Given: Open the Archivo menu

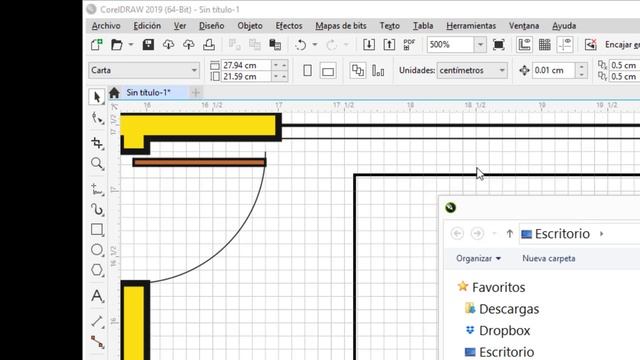Looking at the screenshot, I should pos(106,26).
